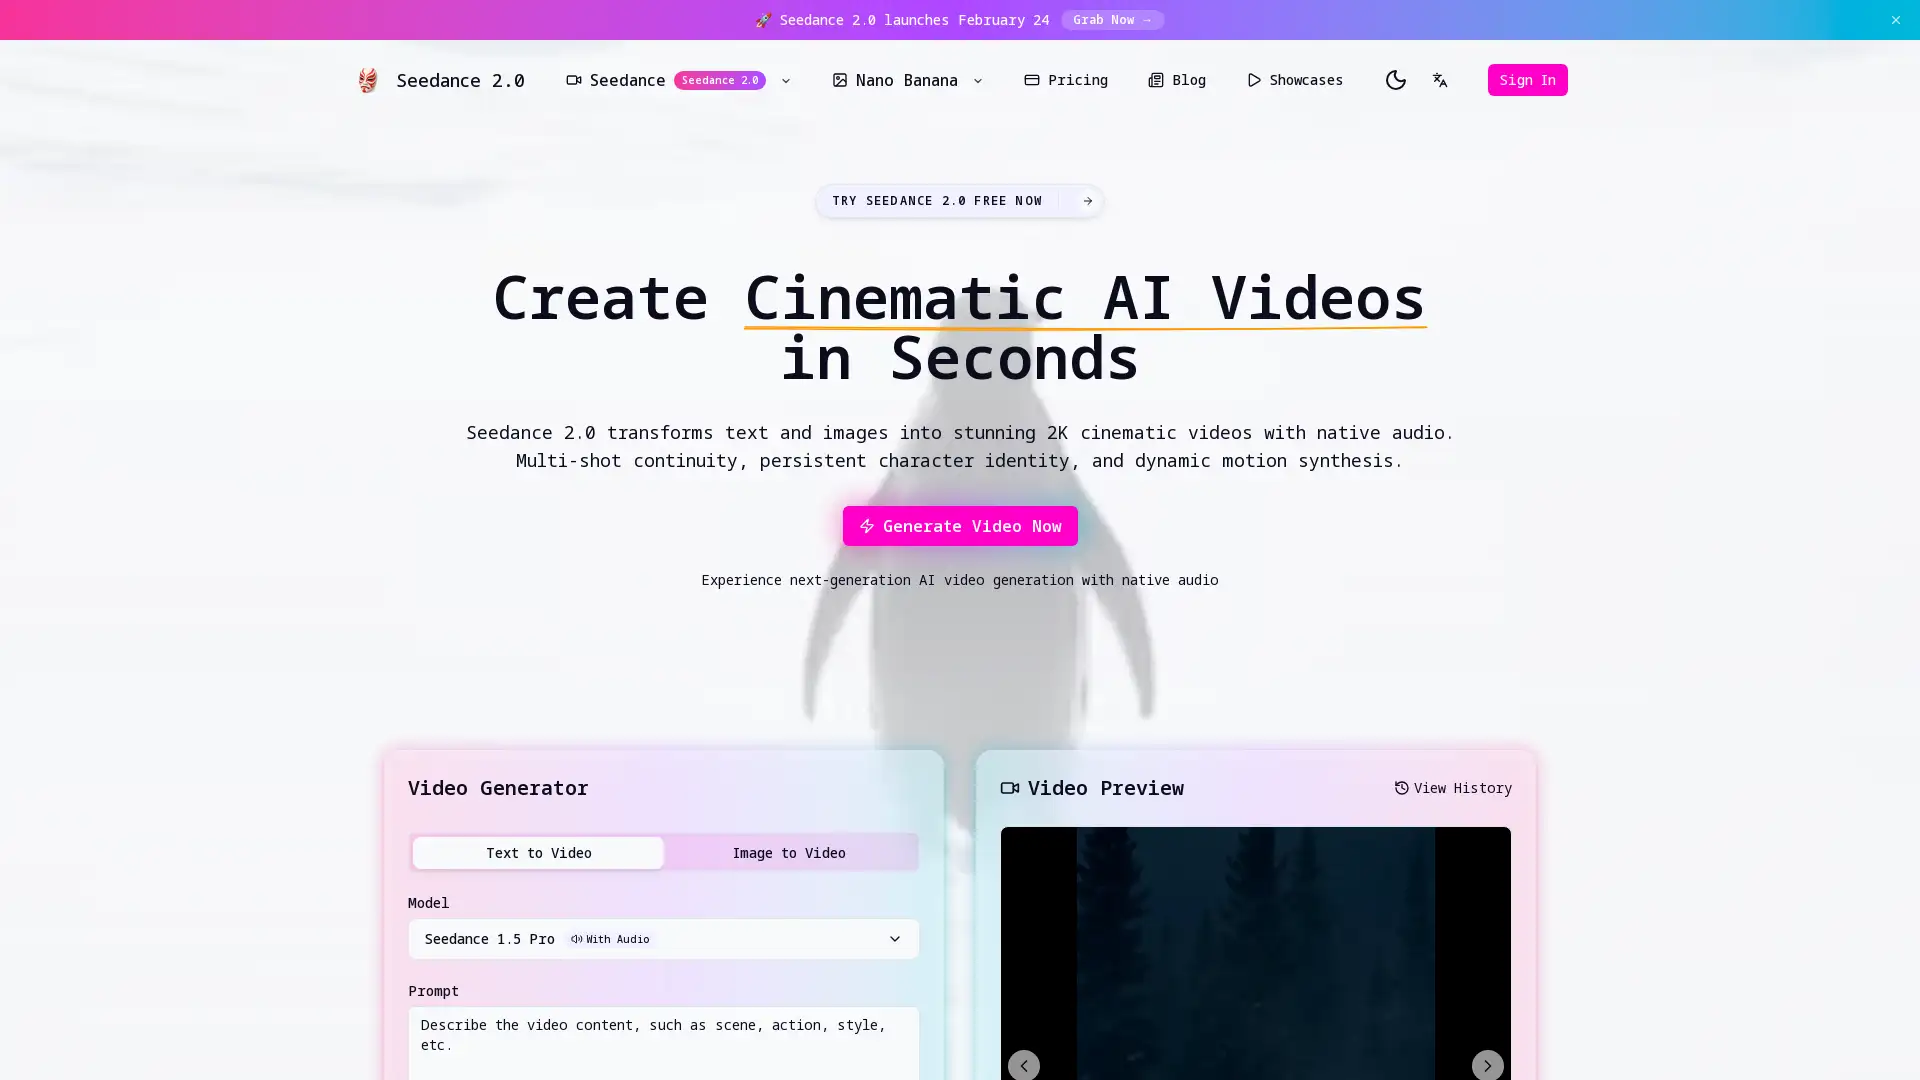Open the Seedance 1.5 Pro model dropdown
The width and height of the screenshot is (1920, 1080).
(663, 939)
